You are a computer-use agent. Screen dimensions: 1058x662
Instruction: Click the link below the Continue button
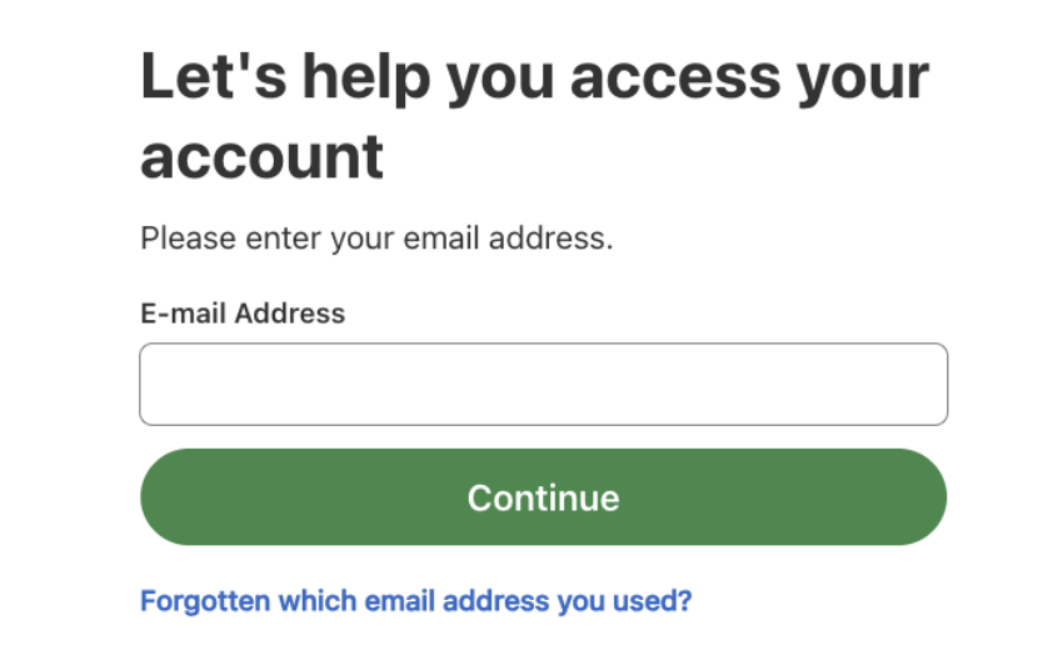pyautogui.click(x=416, y=601)
